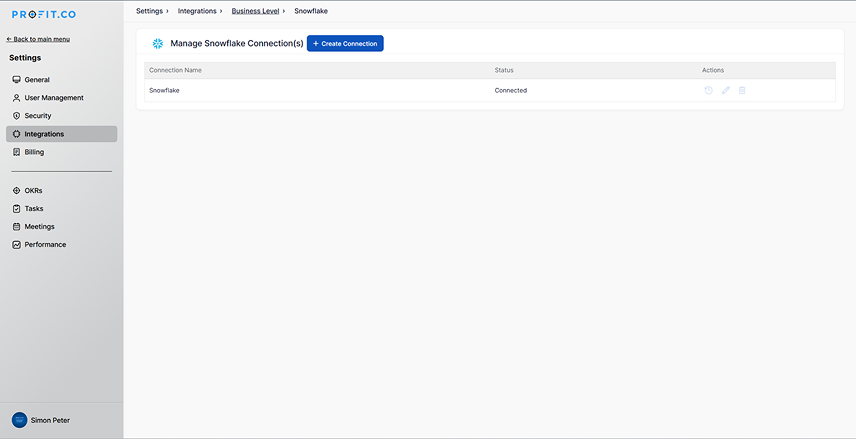Click the Settings sidebar heading

pyautogui.click(x=25, y=58)
